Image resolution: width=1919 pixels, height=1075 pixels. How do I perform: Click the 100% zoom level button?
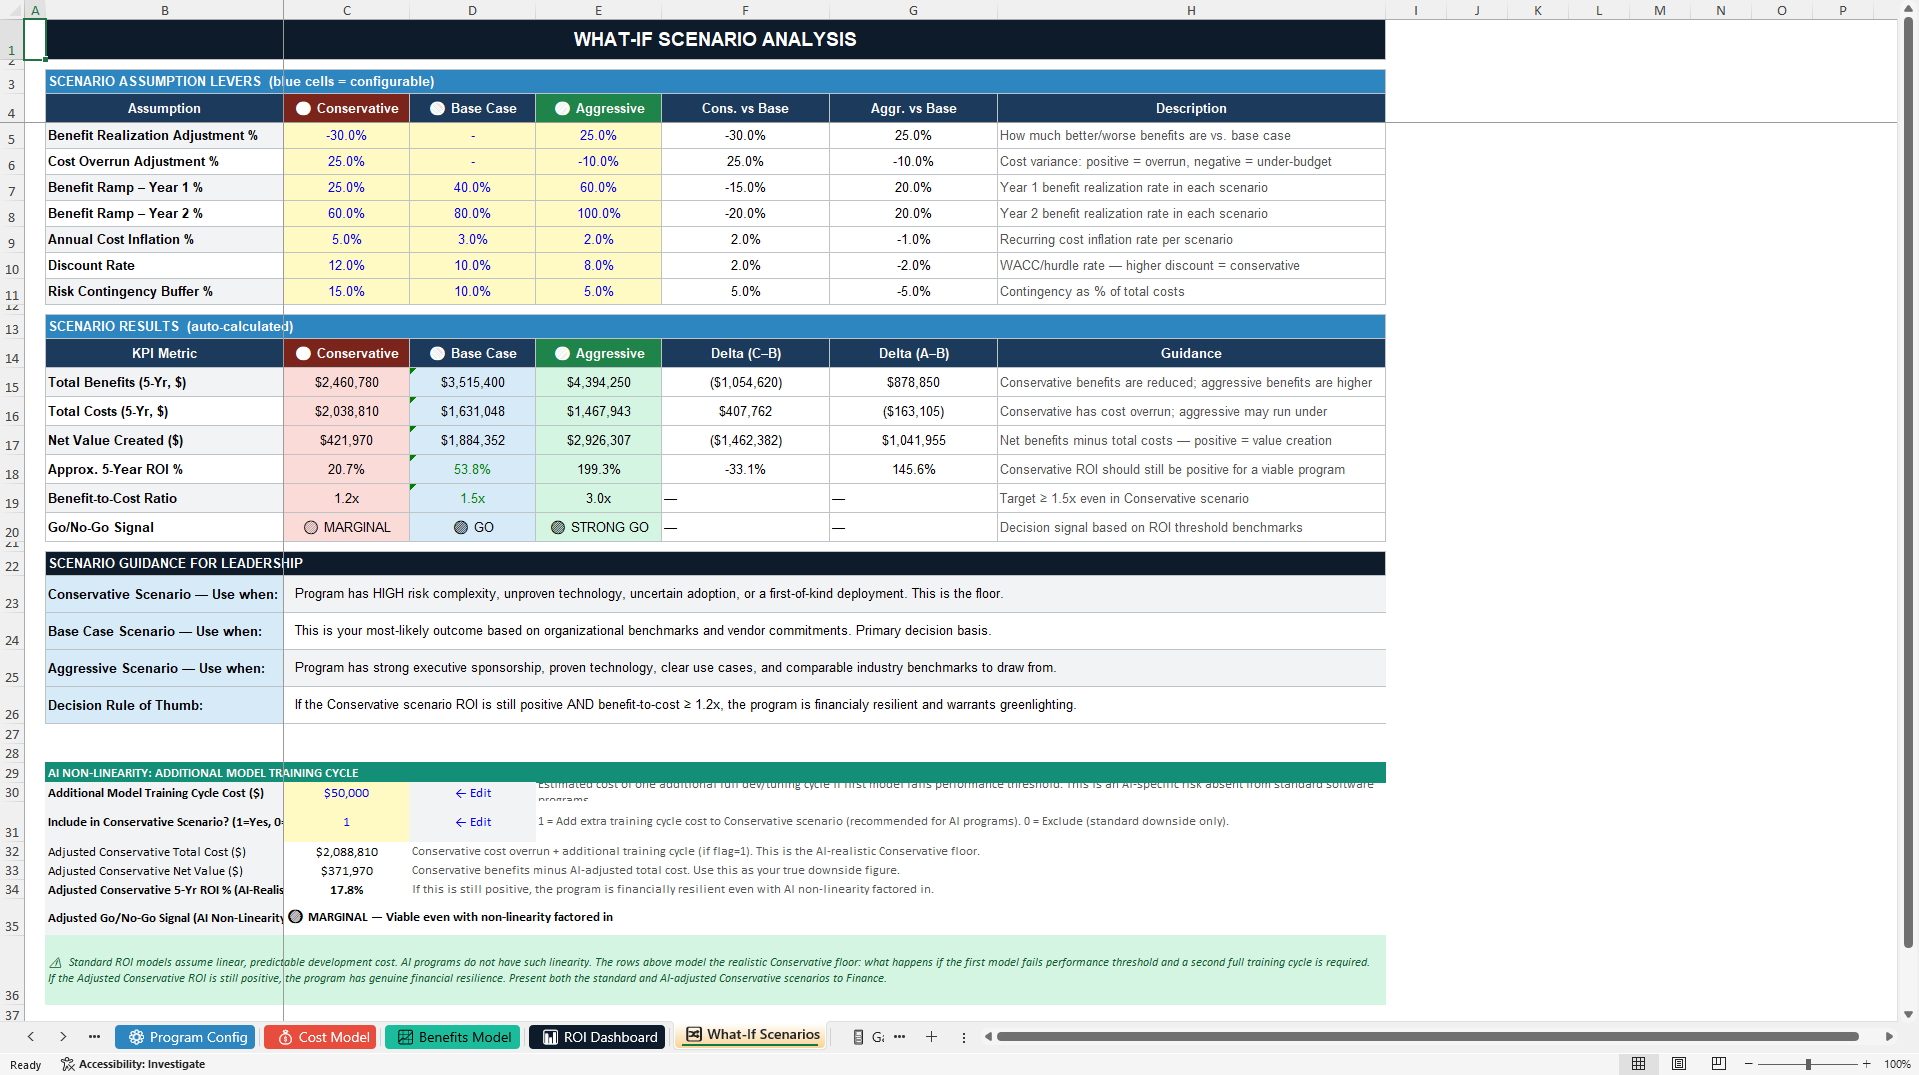[1897, 1064]
